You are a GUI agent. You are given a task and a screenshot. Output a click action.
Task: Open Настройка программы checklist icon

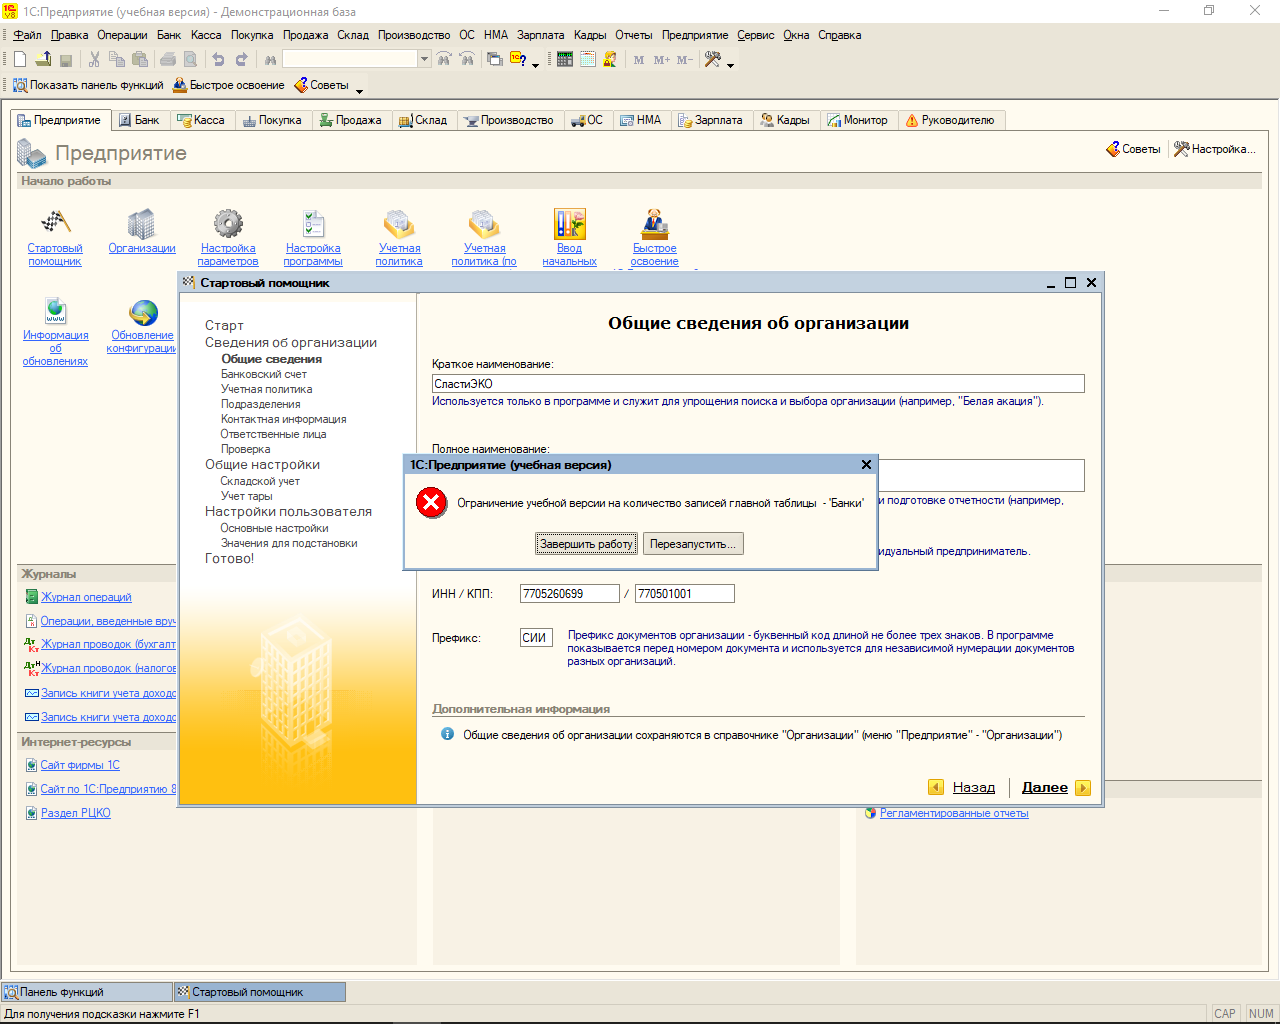click(x=313, y=223)
